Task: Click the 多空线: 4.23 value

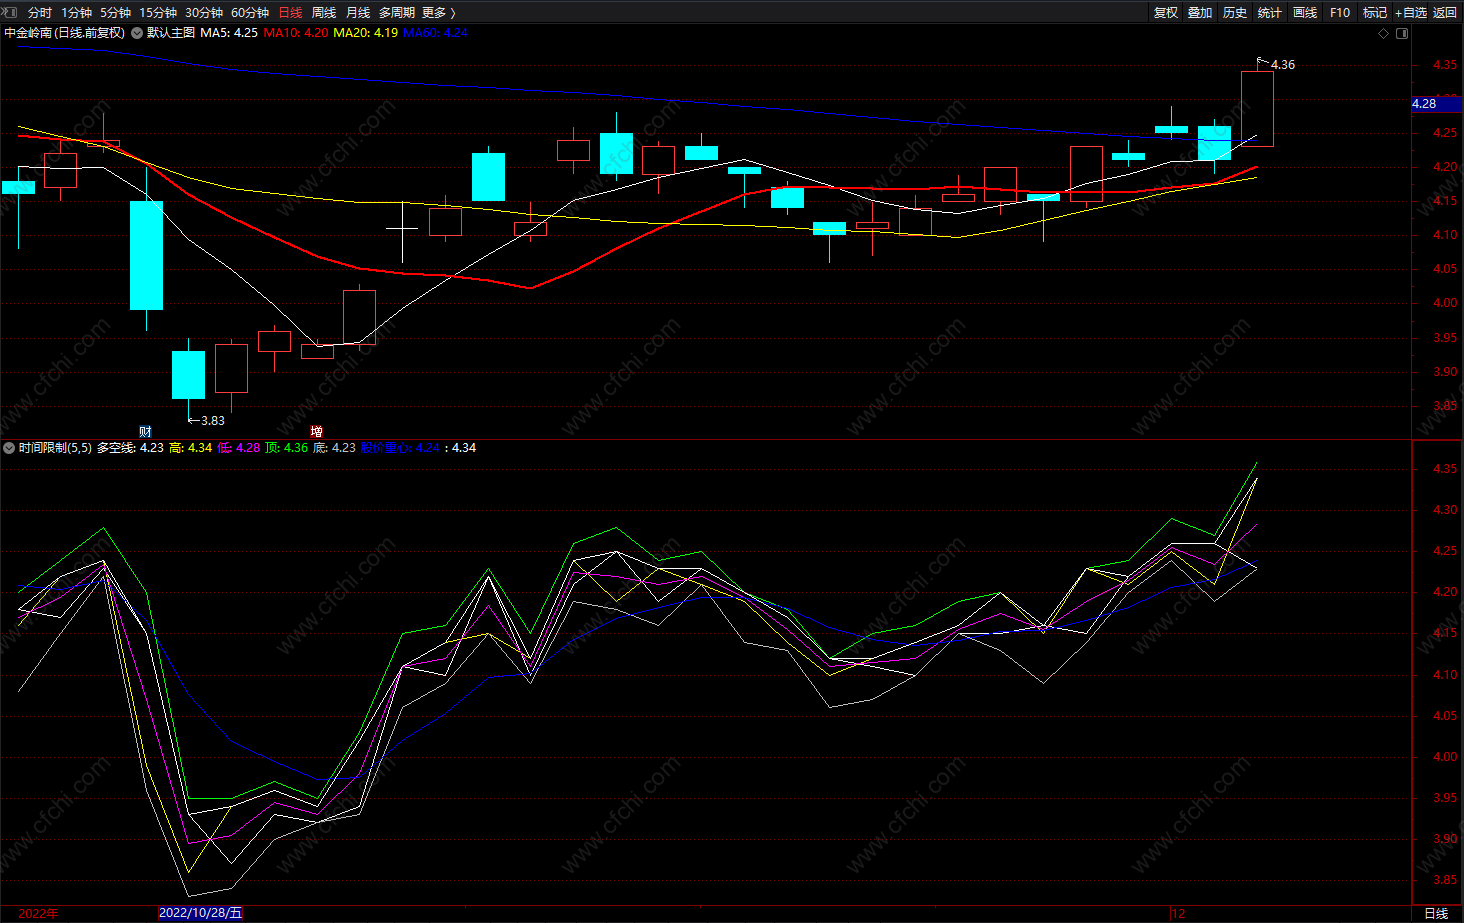Action: pyautogui.click(x=130, y=448)
